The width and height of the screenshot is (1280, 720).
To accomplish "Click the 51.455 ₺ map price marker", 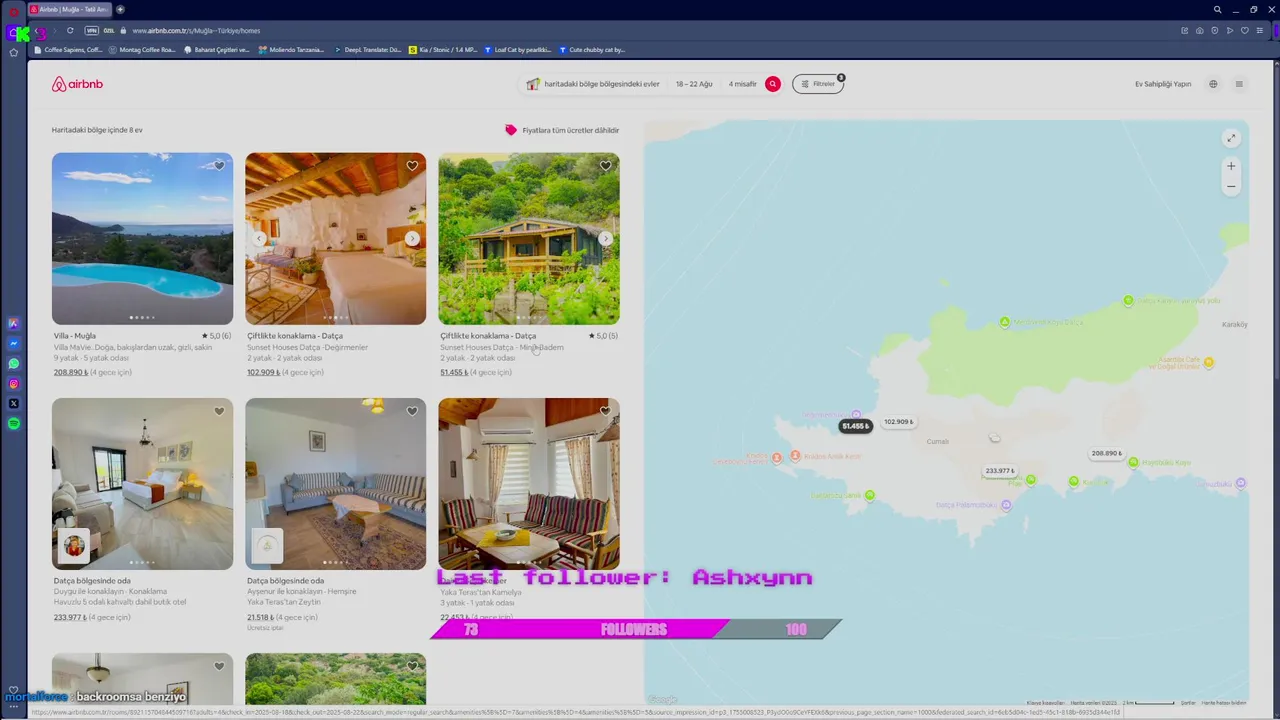I will 855,426.
